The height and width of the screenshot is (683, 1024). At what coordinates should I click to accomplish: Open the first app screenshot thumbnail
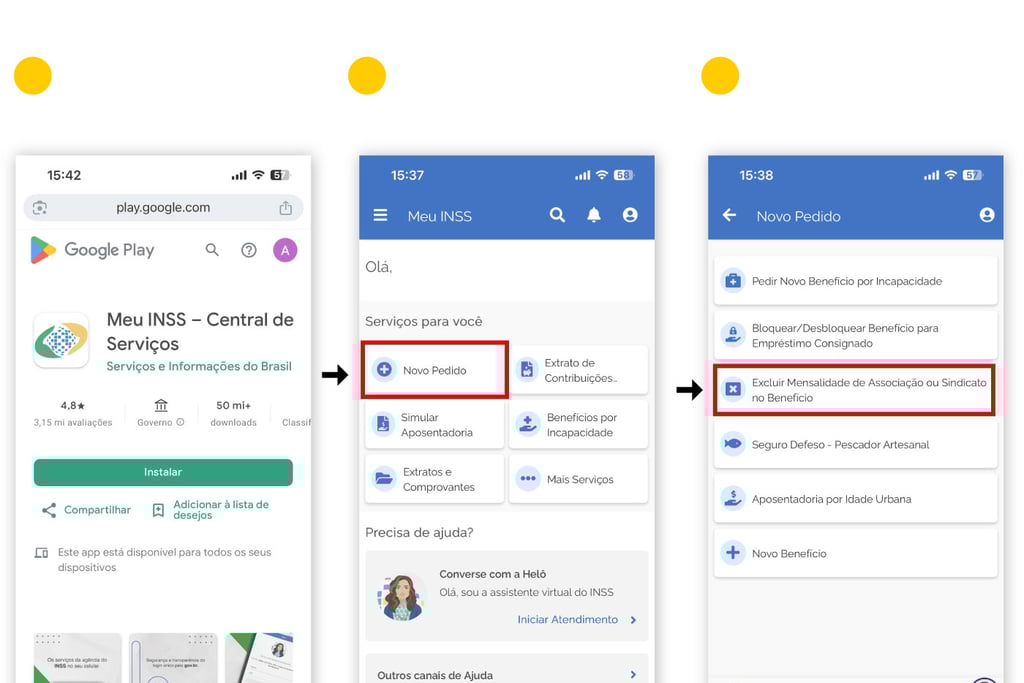click(78, 658)
